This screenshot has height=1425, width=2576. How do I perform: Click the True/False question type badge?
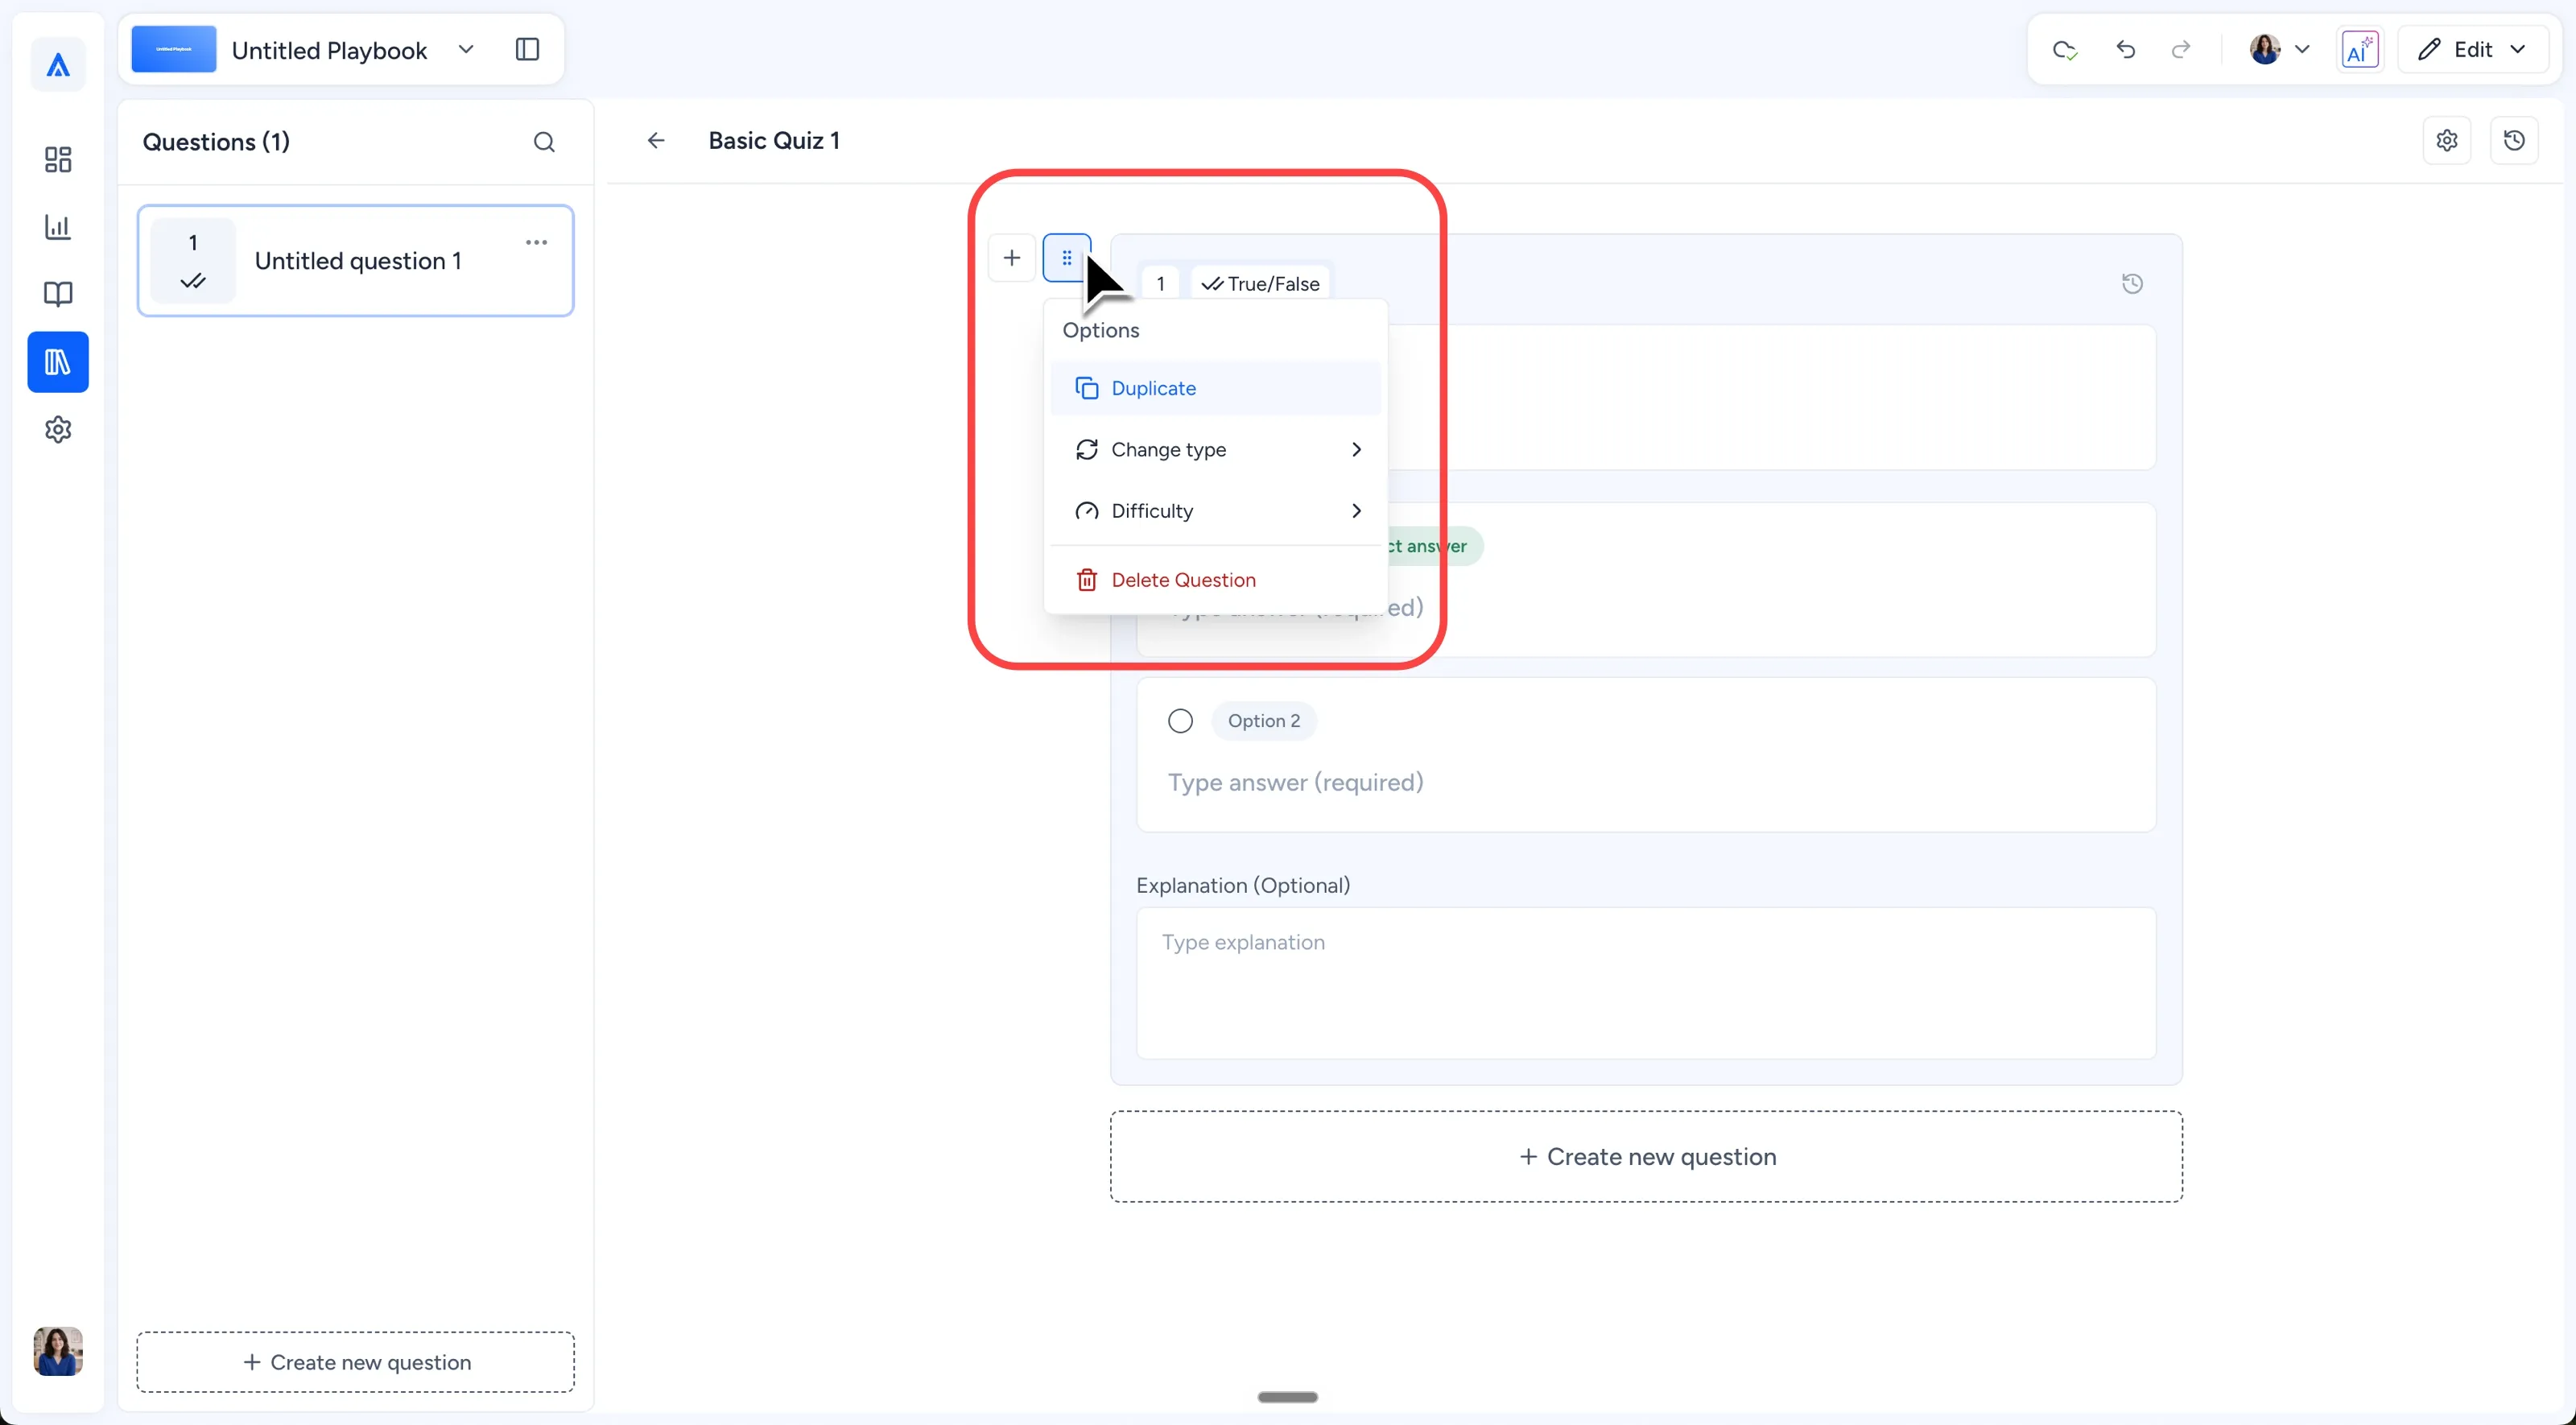point(1261,284)
